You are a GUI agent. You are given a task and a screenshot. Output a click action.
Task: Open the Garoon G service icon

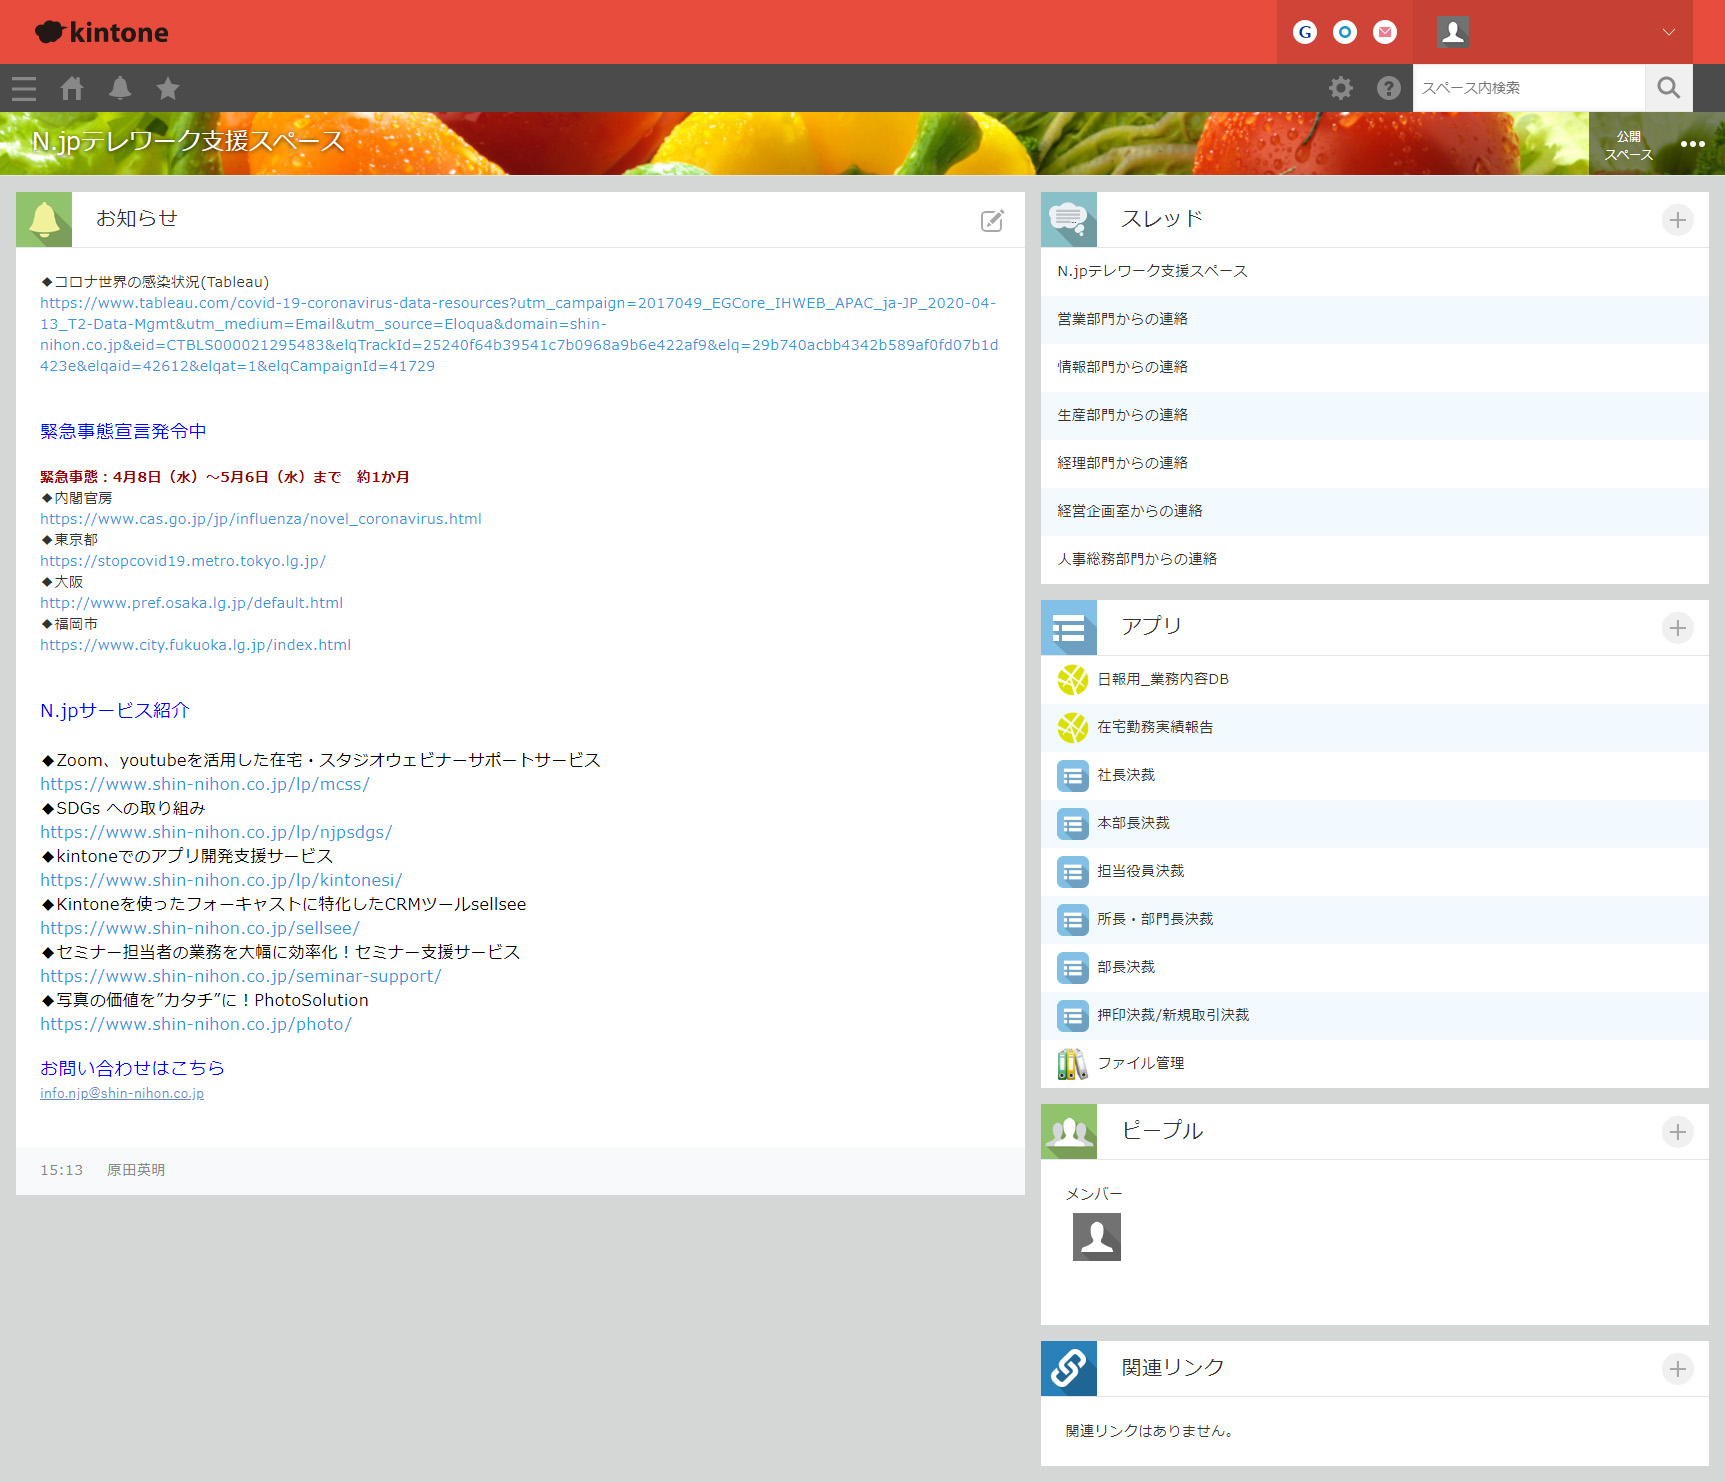(1305, 32)
